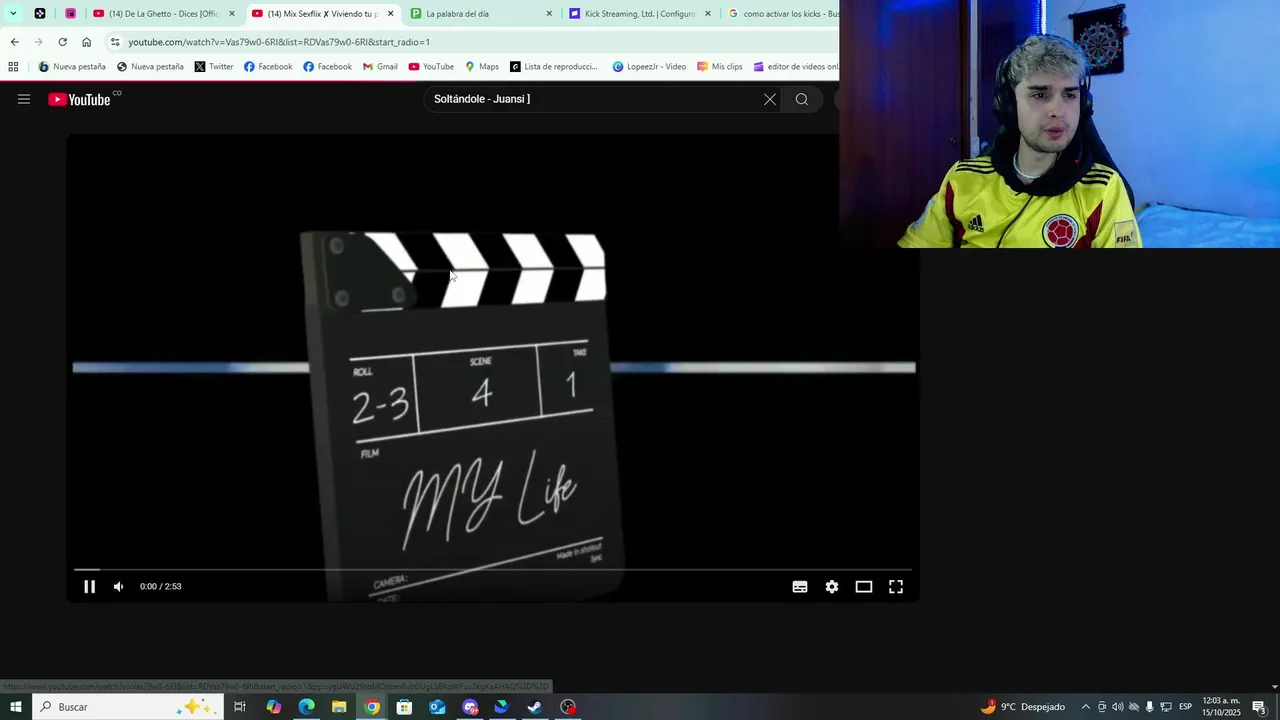Click the Buscar taskbar search box
The width and height of the screenshot is (1280, 720).
coord(127,707)
